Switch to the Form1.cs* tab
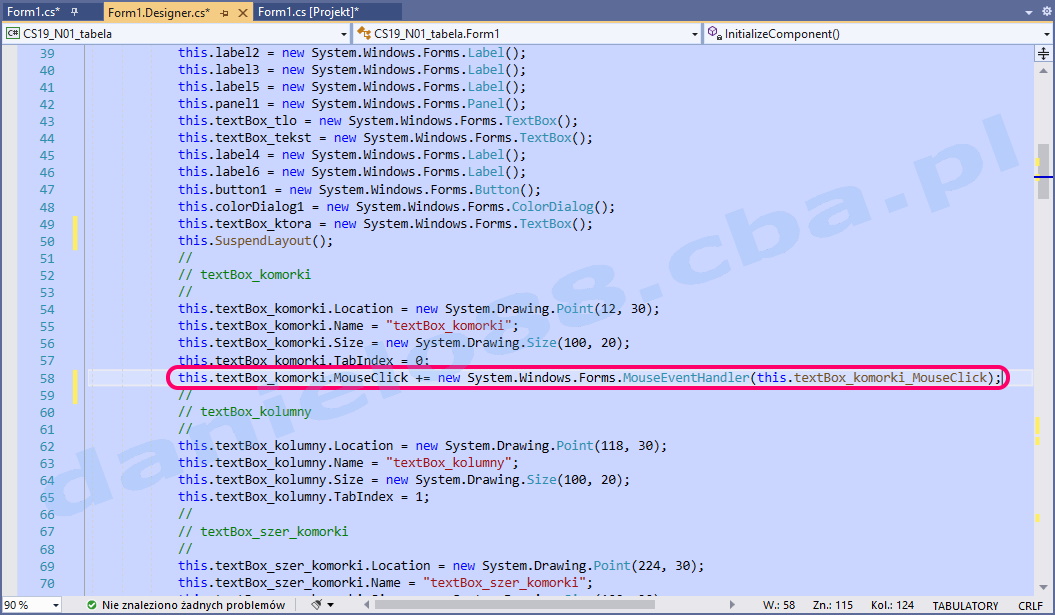 34,12
